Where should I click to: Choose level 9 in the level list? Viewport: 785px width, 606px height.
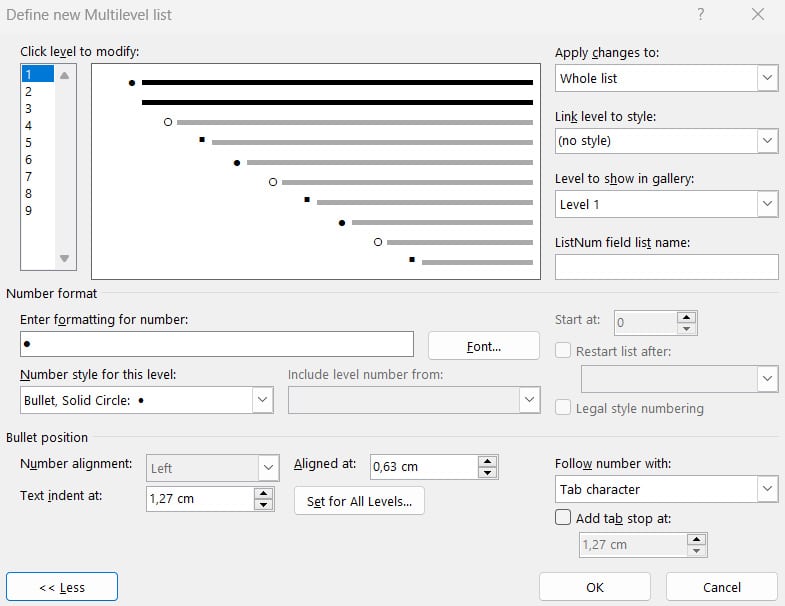(29, 210)
